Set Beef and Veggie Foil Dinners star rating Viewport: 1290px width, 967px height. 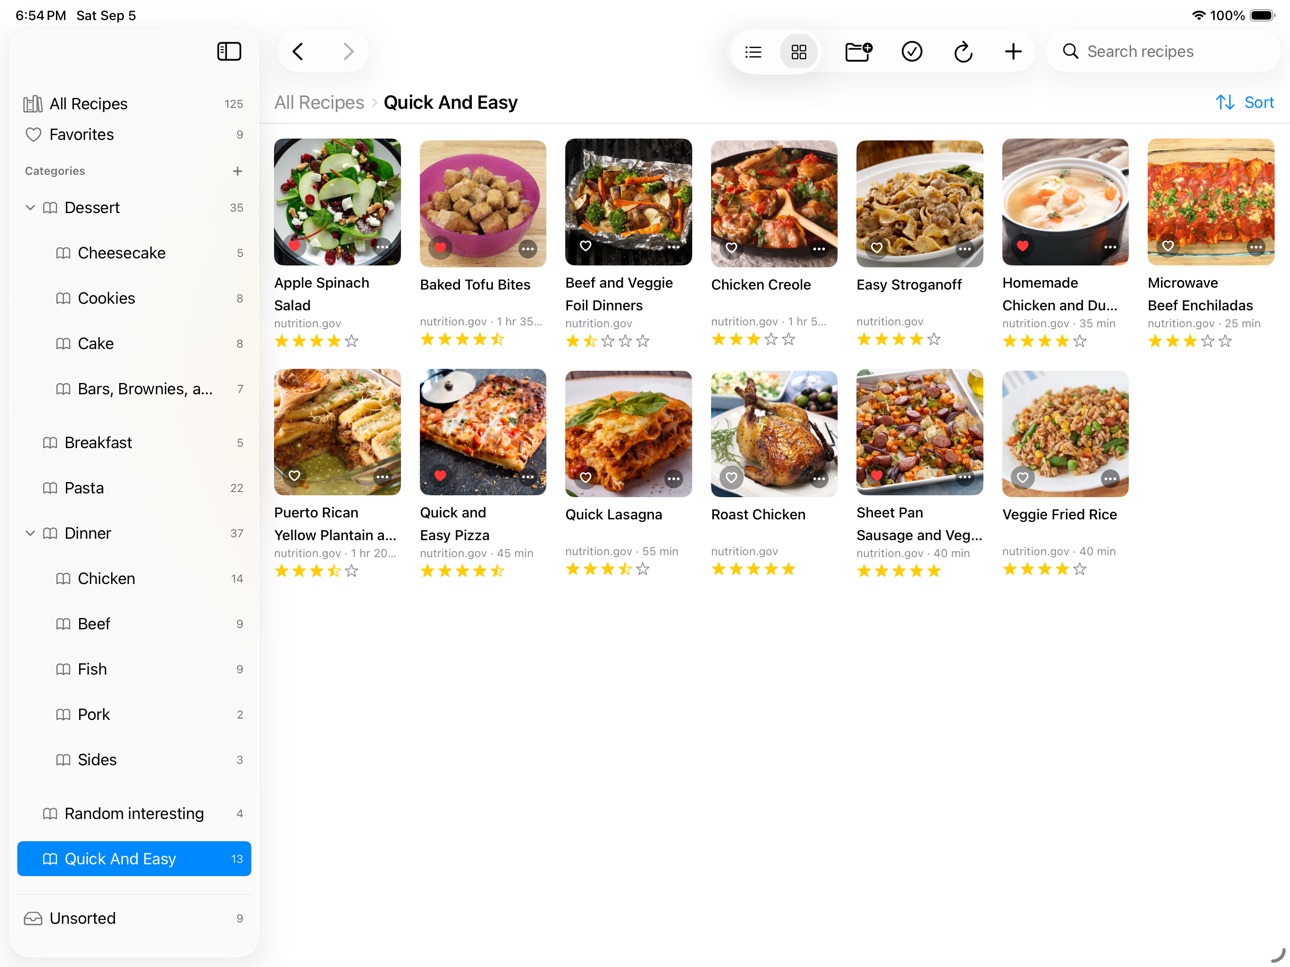coord(608,341)
